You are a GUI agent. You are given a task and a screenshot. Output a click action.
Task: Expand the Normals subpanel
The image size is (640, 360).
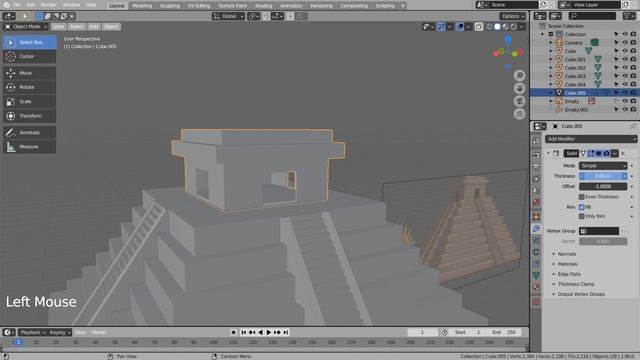point(567,254)
